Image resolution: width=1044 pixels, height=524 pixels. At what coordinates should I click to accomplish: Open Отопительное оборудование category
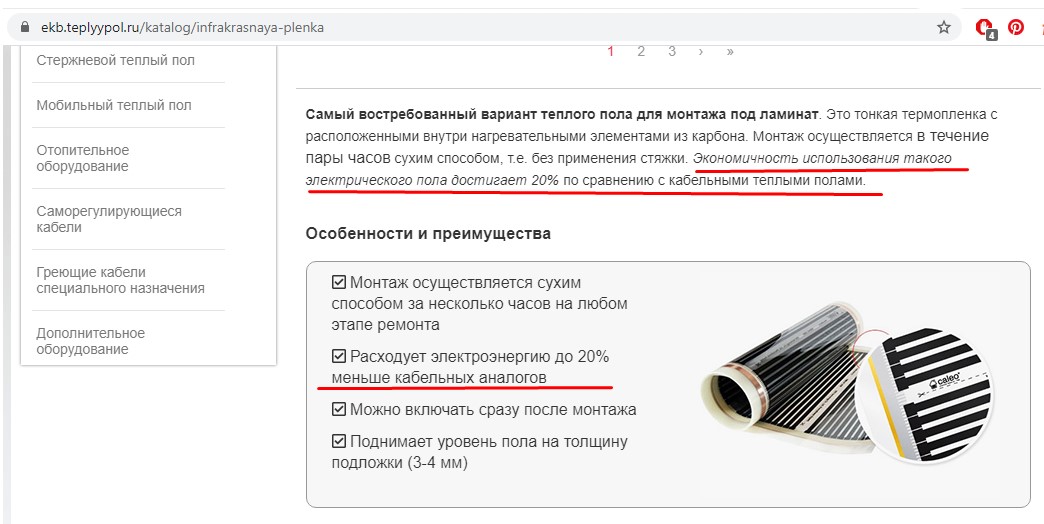[x=83, y=158]
